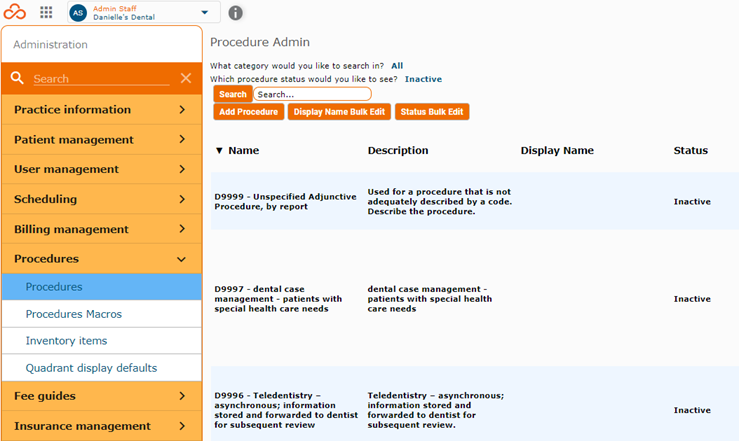Viewport: 739px width, 442px height.
Task: Change category filter link 'All'
Action: click(x=397, y=66)
